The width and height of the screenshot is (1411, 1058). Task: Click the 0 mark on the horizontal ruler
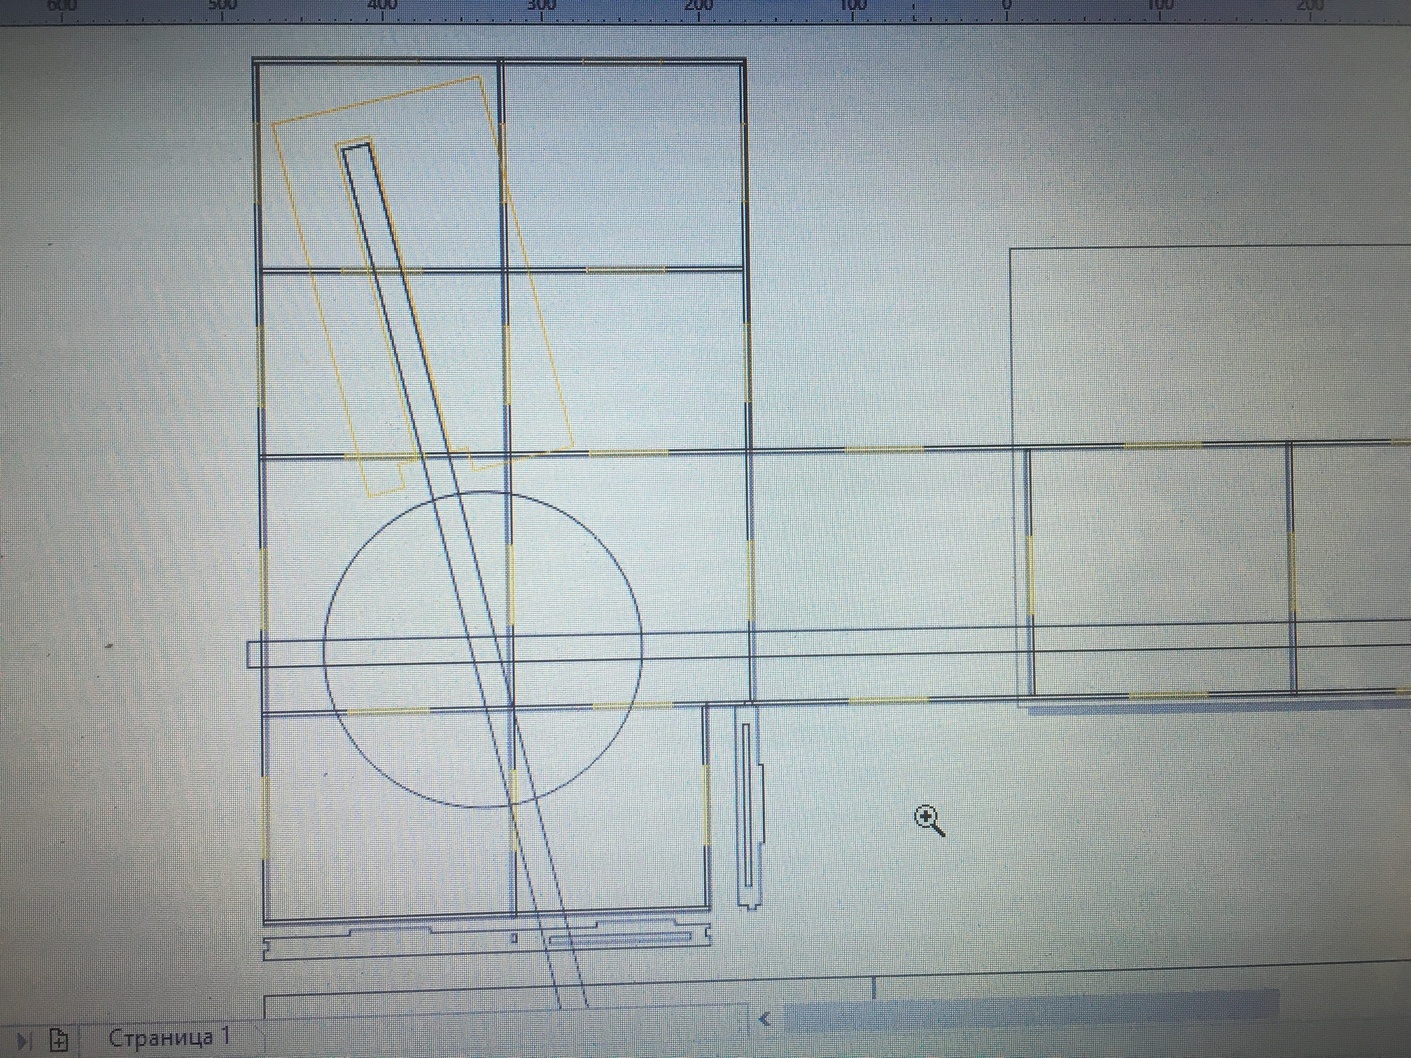(x=1007, y=7)
